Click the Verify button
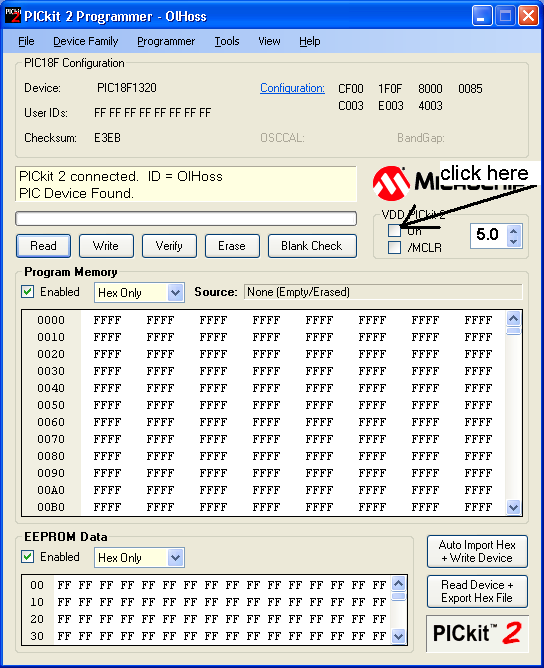544x668 pixels. 169,246
